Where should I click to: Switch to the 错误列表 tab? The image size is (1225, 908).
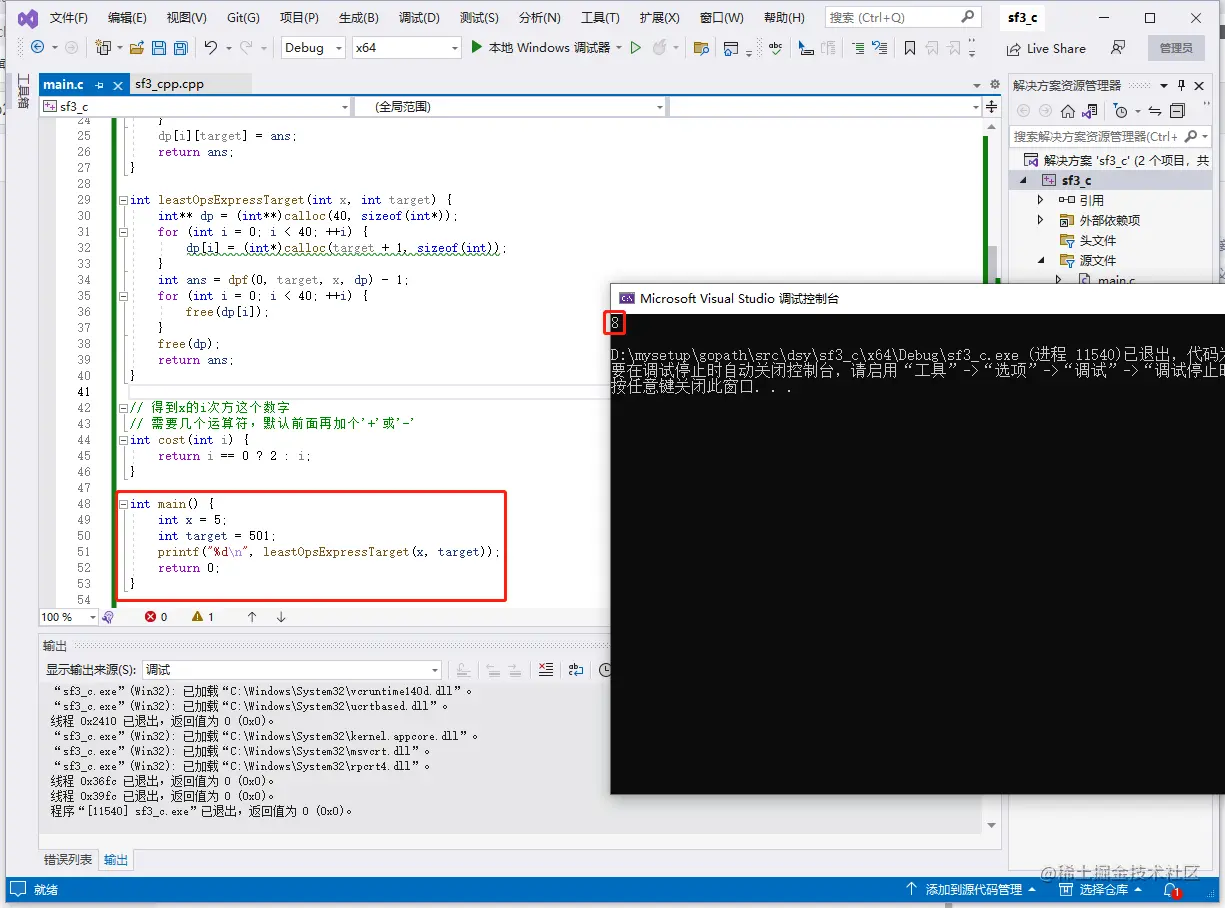[x=68, y=859]
